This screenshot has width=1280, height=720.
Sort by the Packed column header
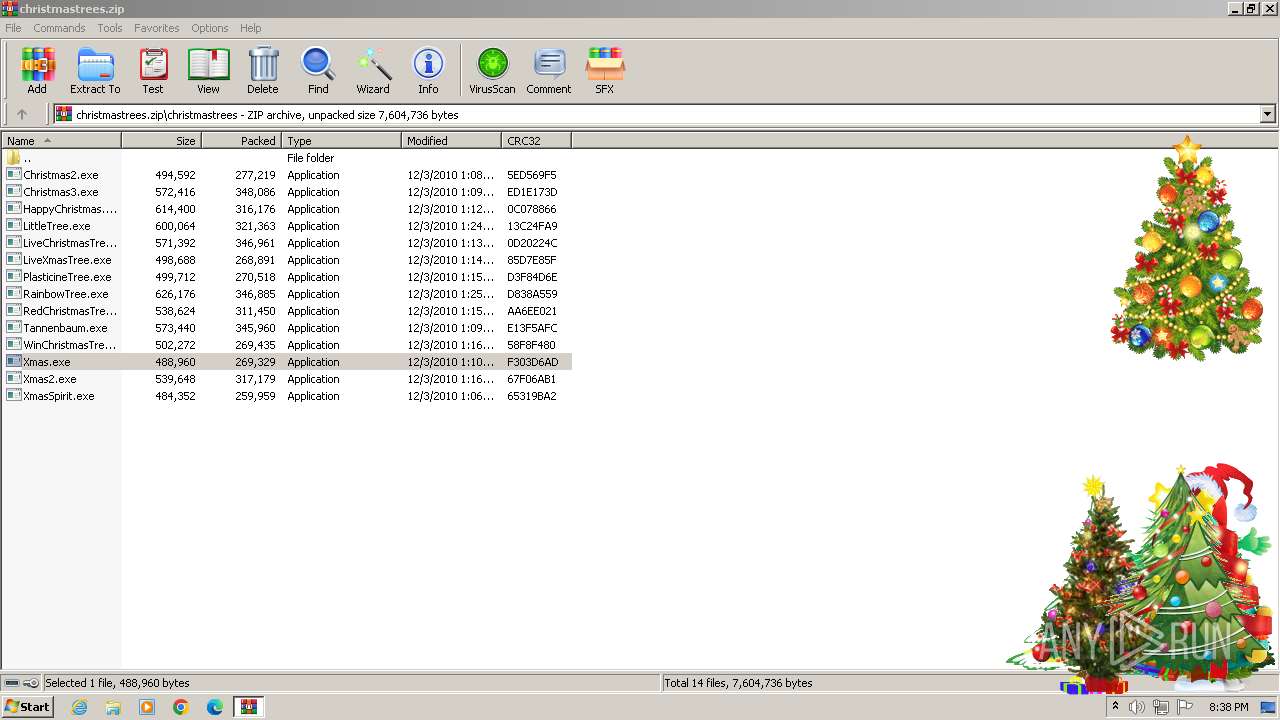(241, 141)
